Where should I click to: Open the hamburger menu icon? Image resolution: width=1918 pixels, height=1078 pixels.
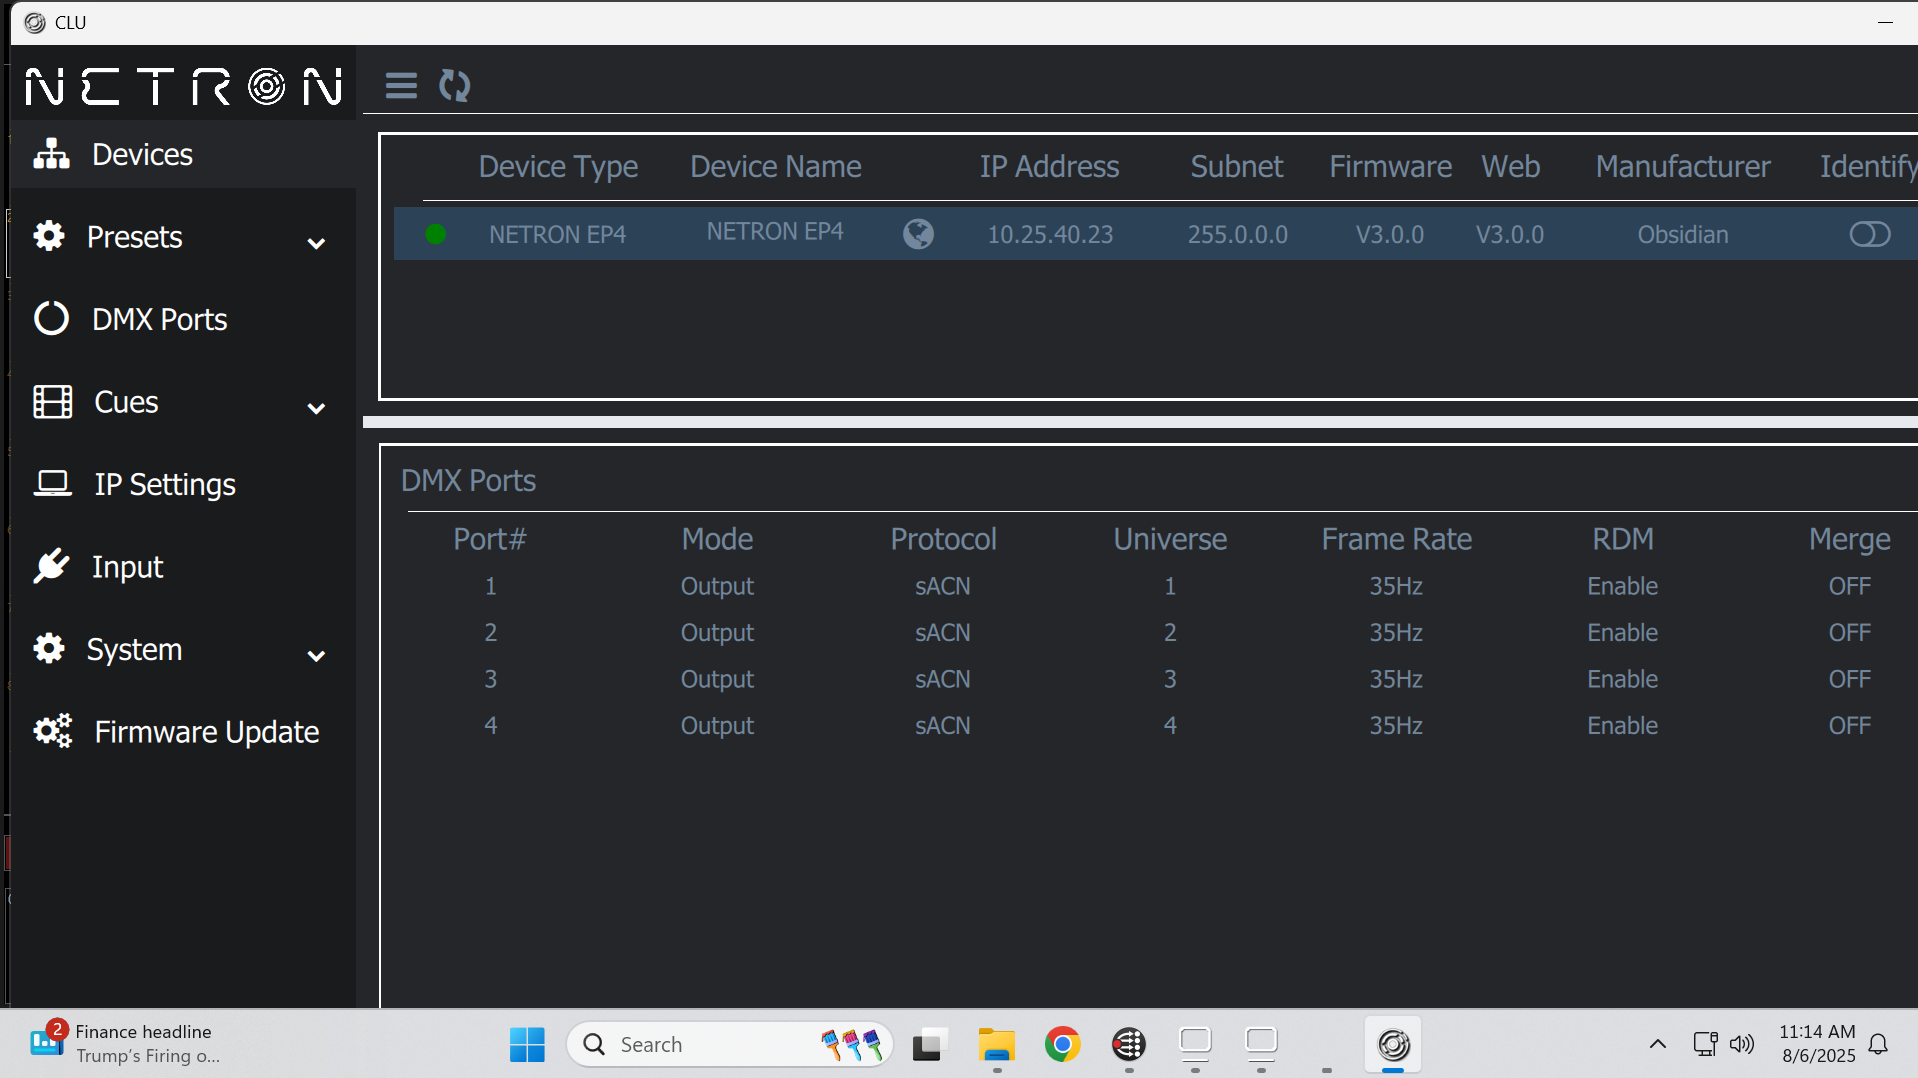pyautogui.click(x=401, y=86)
